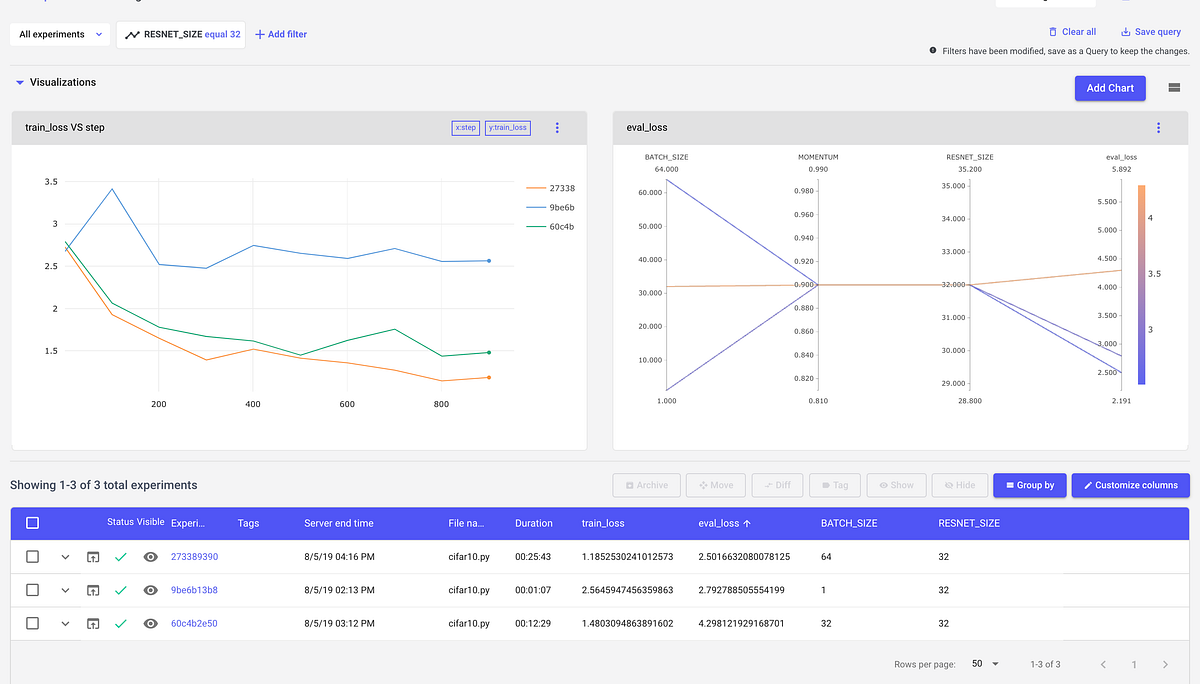Open experiment link 9be6b13b8

(x=192, y=590)
